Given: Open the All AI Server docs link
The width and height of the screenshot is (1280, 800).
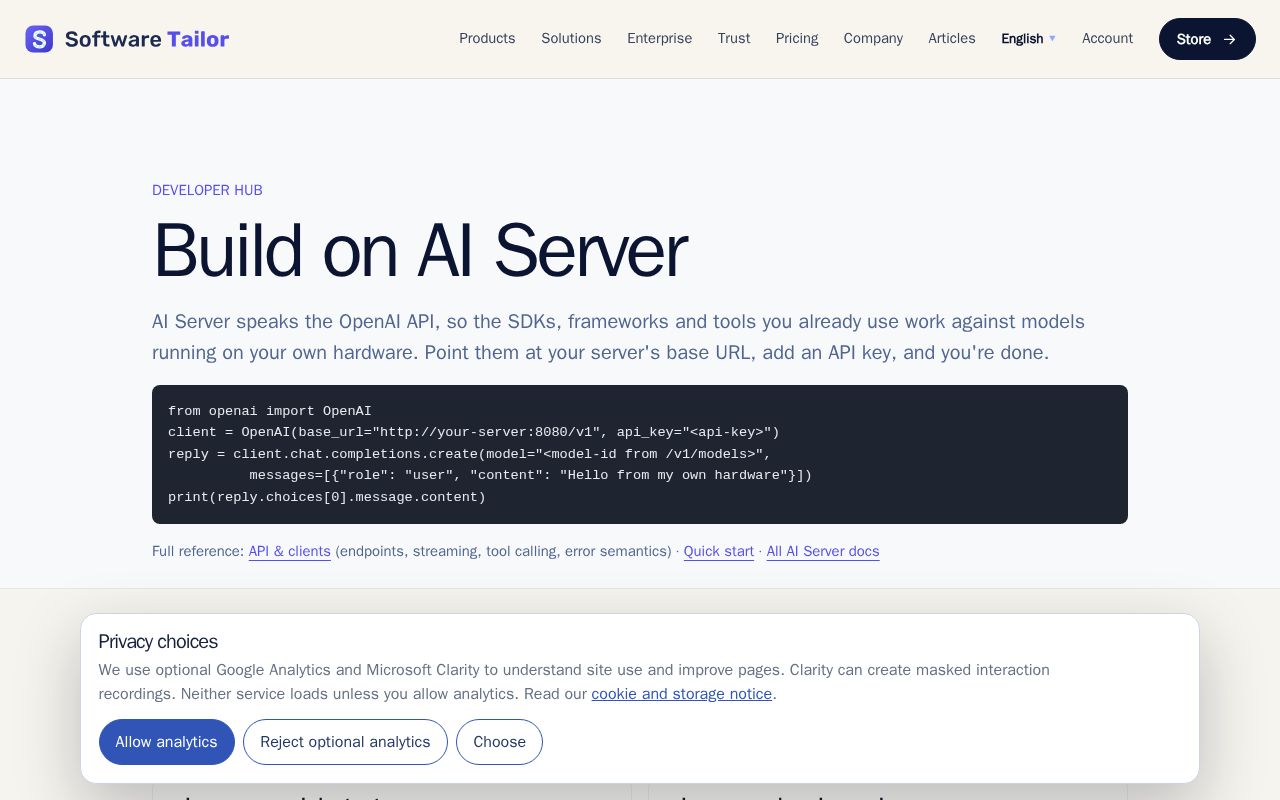Looking at the screenshot, I should 823,551.
